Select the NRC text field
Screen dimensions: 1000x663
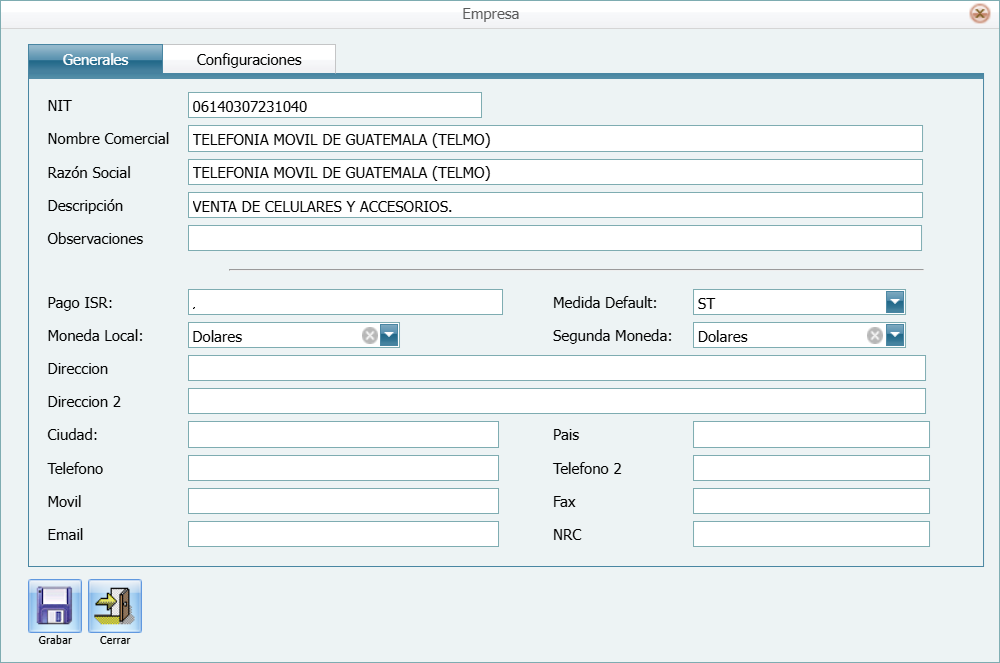pos(811,534)
